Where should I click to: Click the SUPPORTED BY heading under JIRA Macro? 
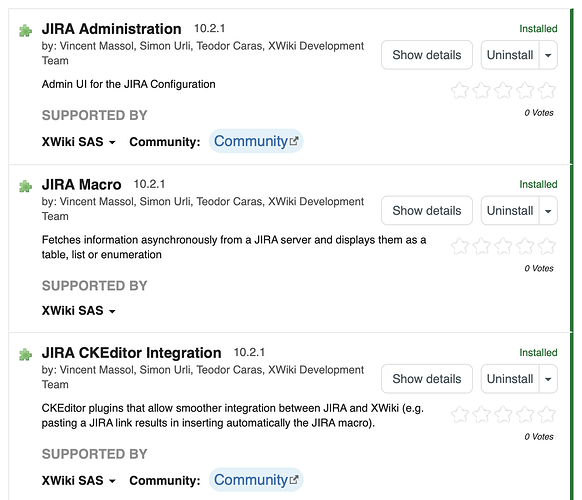point(95,286)
